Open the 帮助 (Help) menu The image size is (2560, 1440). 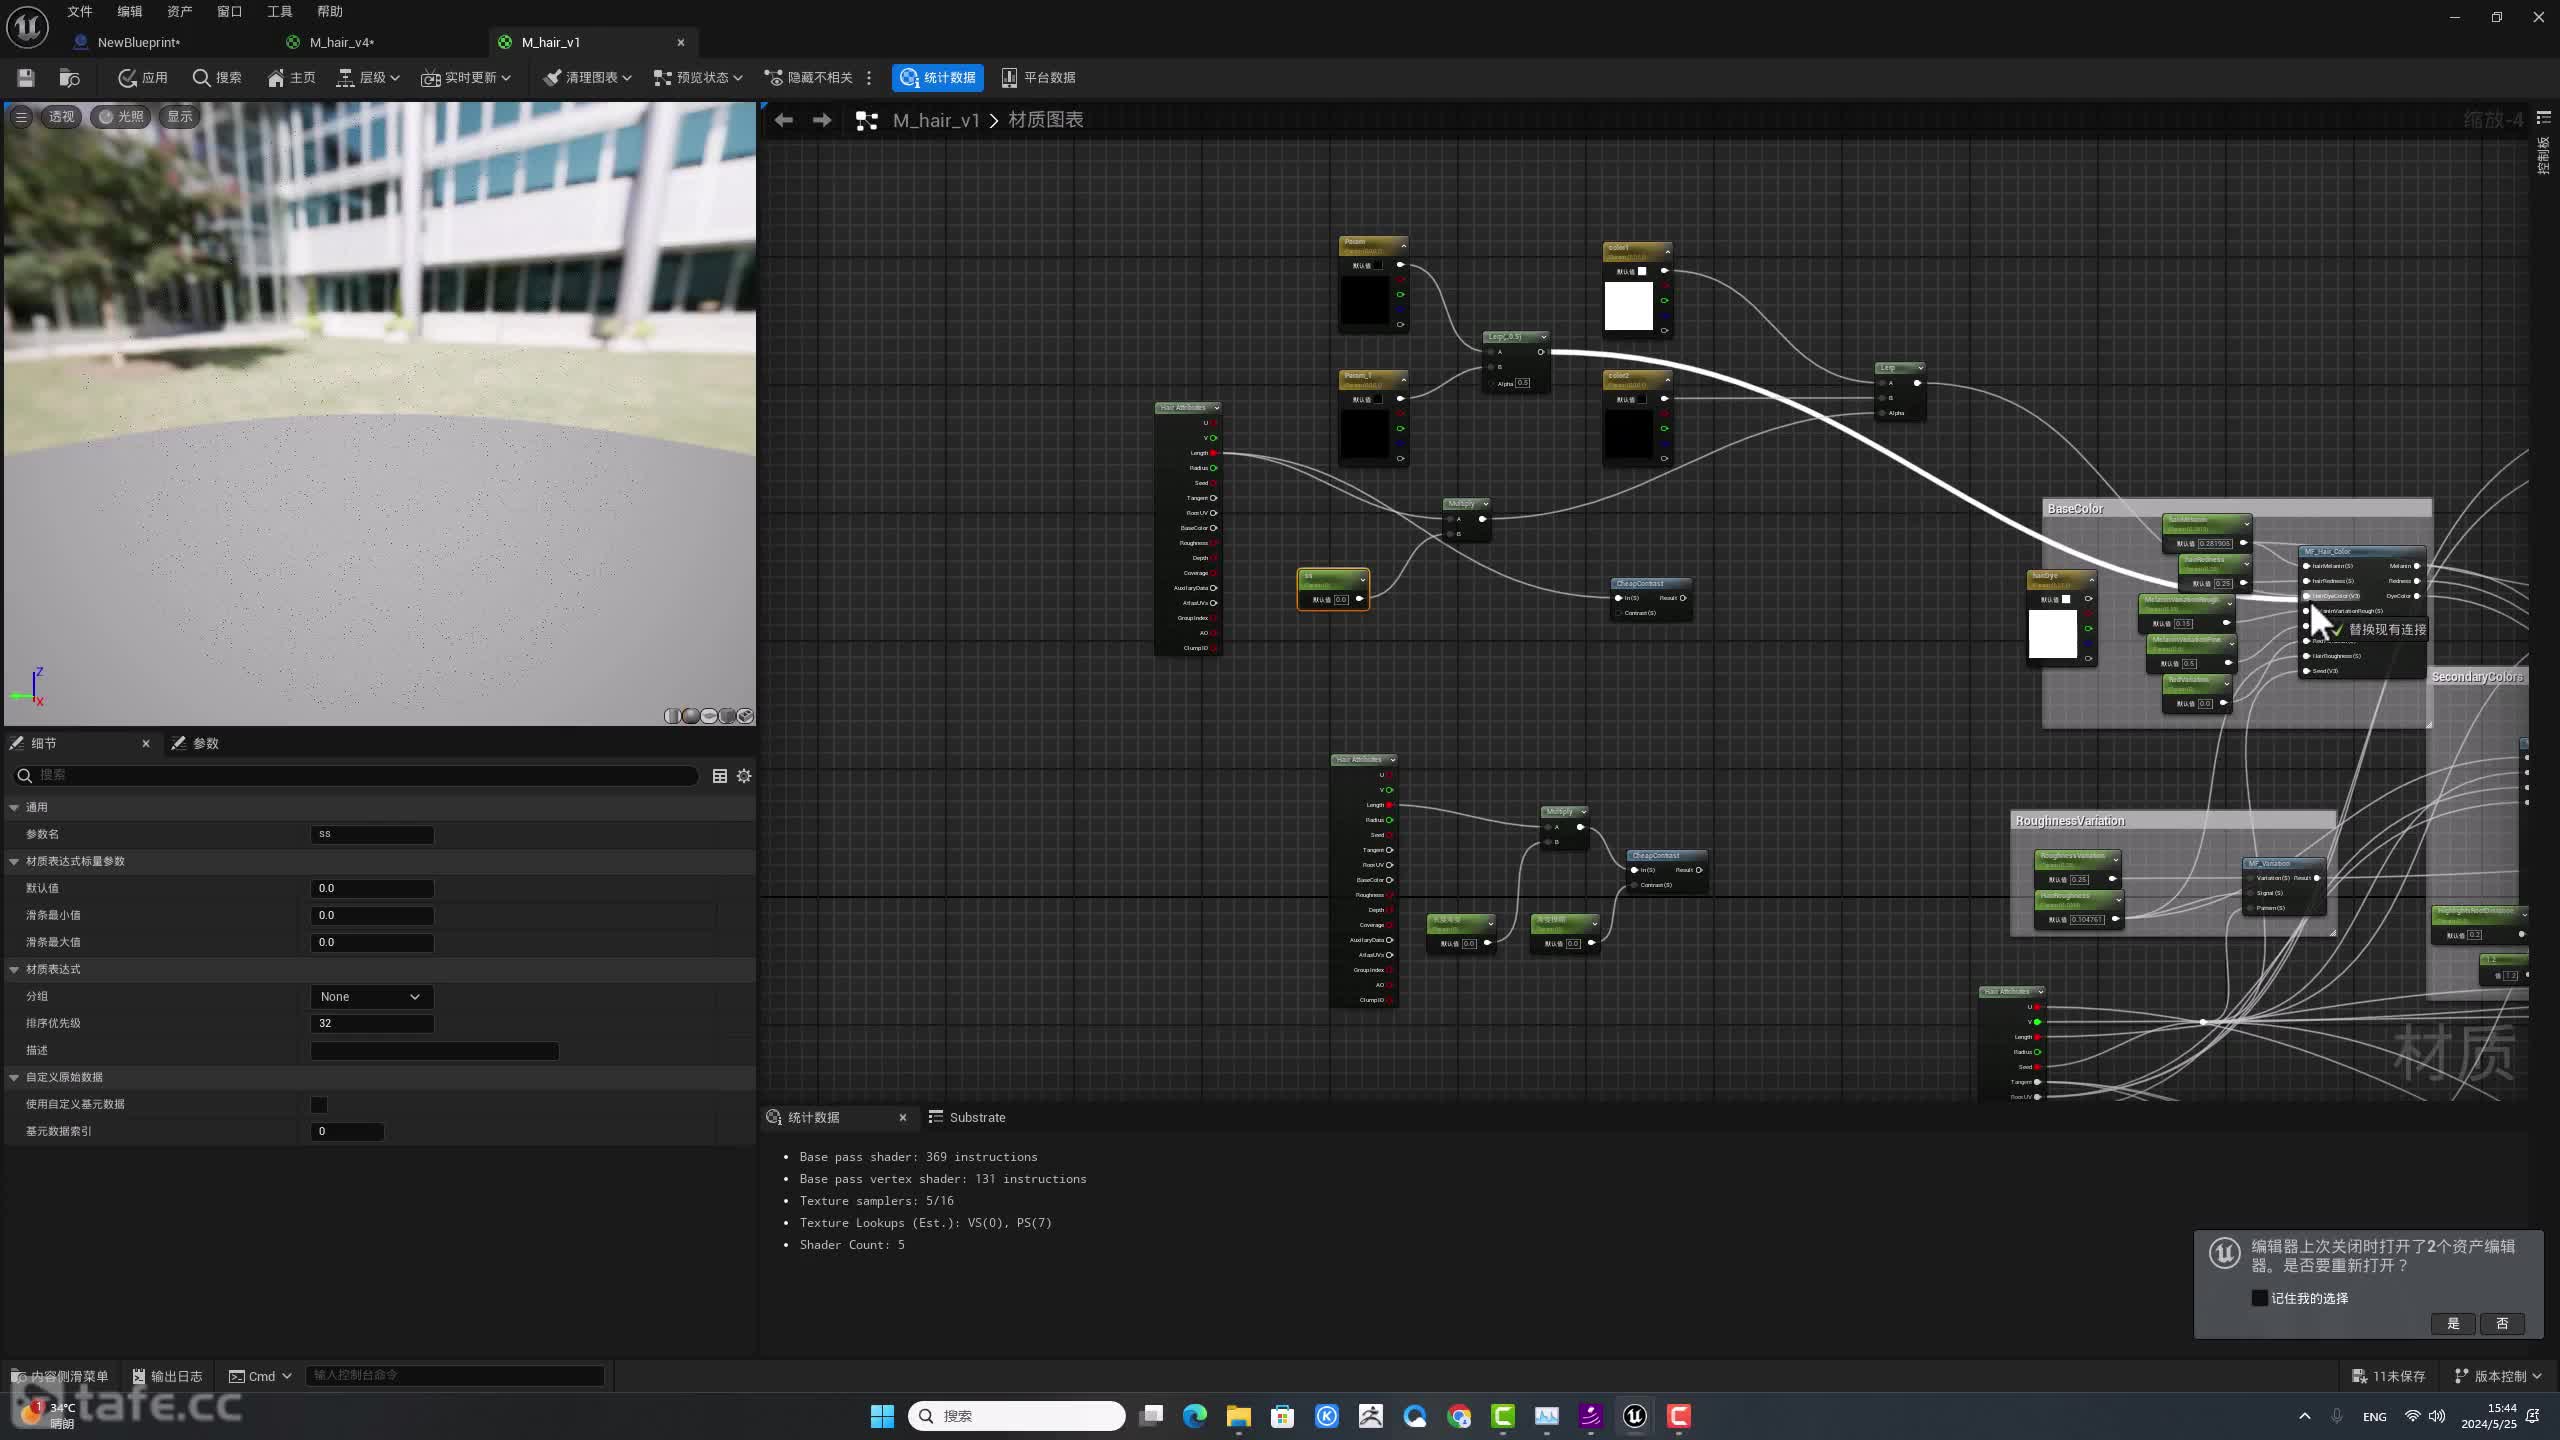pyautogui.click(x=330, y=11)
